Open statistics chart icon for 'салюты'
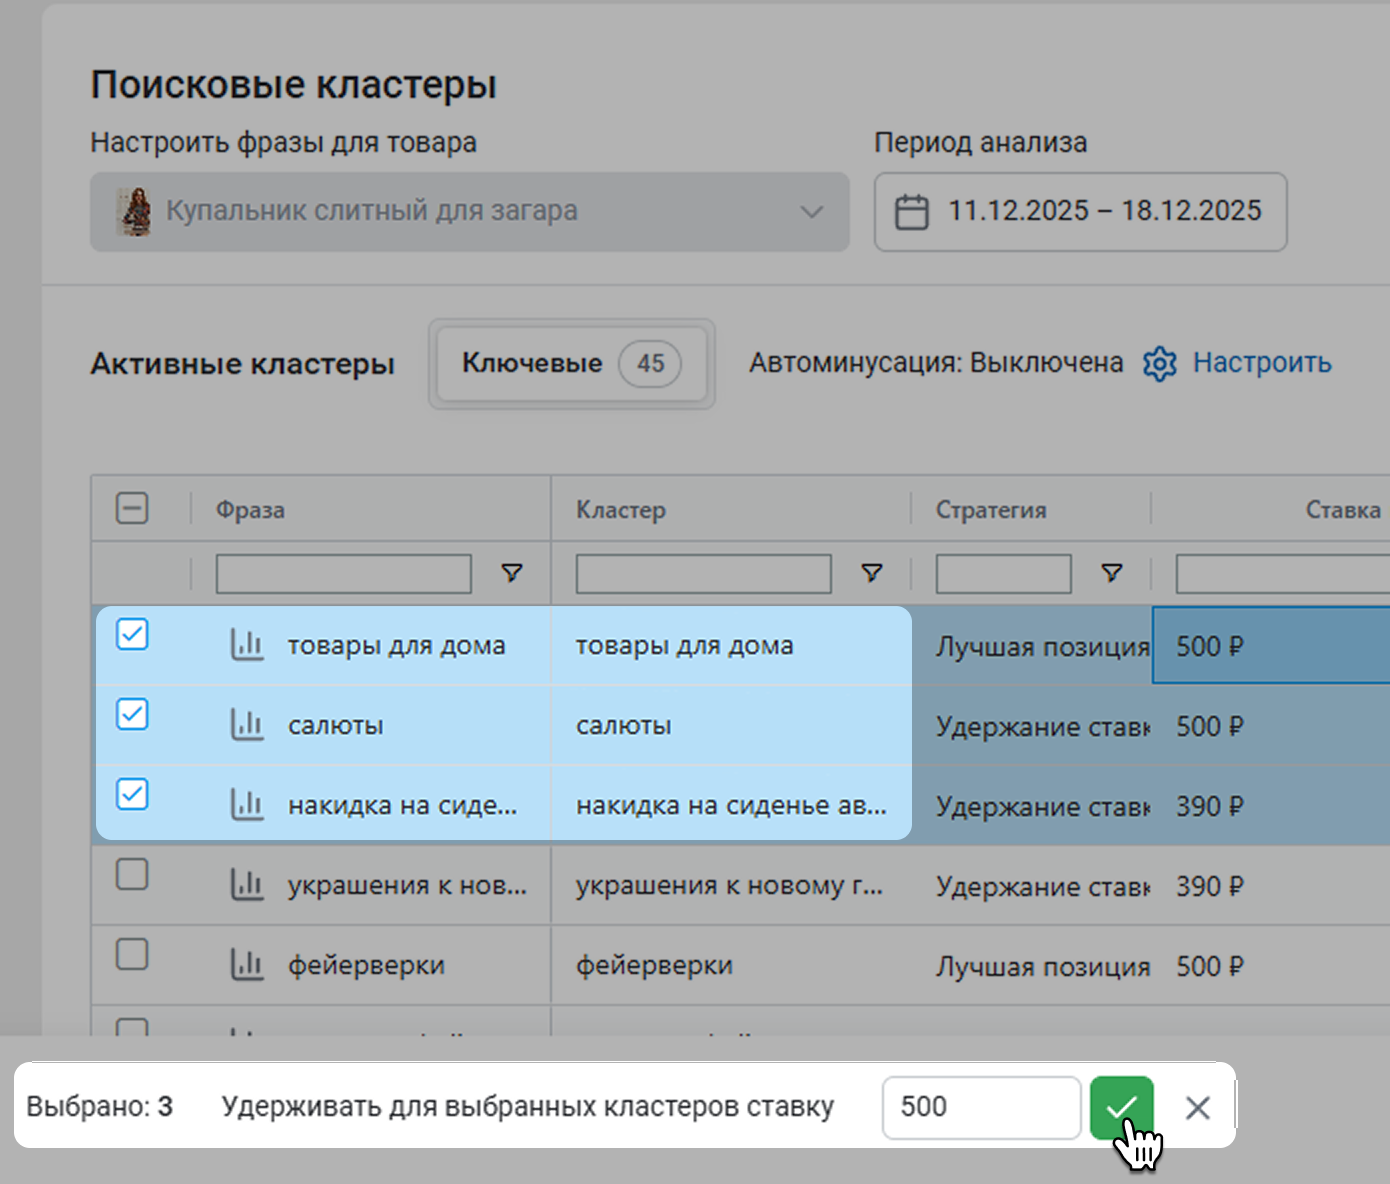This screenshot has height=1184, width=1390. point(246,725)
